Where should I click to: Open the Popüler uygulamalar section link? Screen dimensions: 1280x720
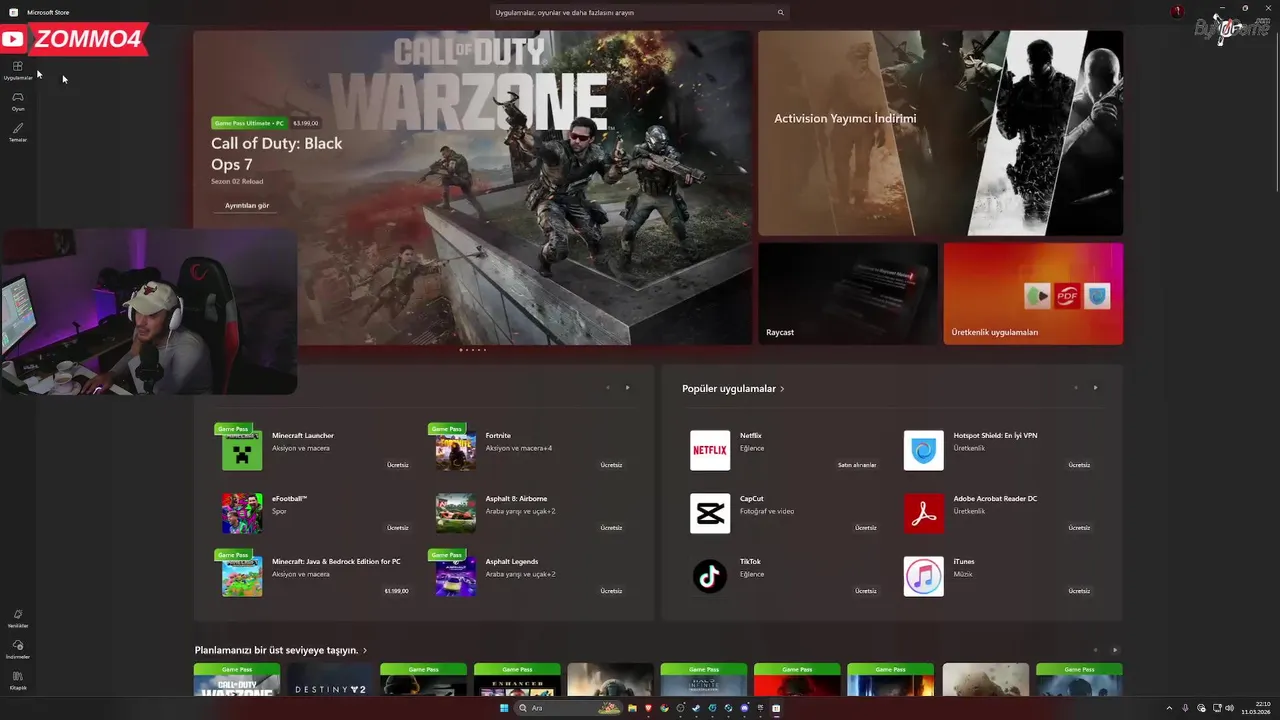click(x=733, y=388)
